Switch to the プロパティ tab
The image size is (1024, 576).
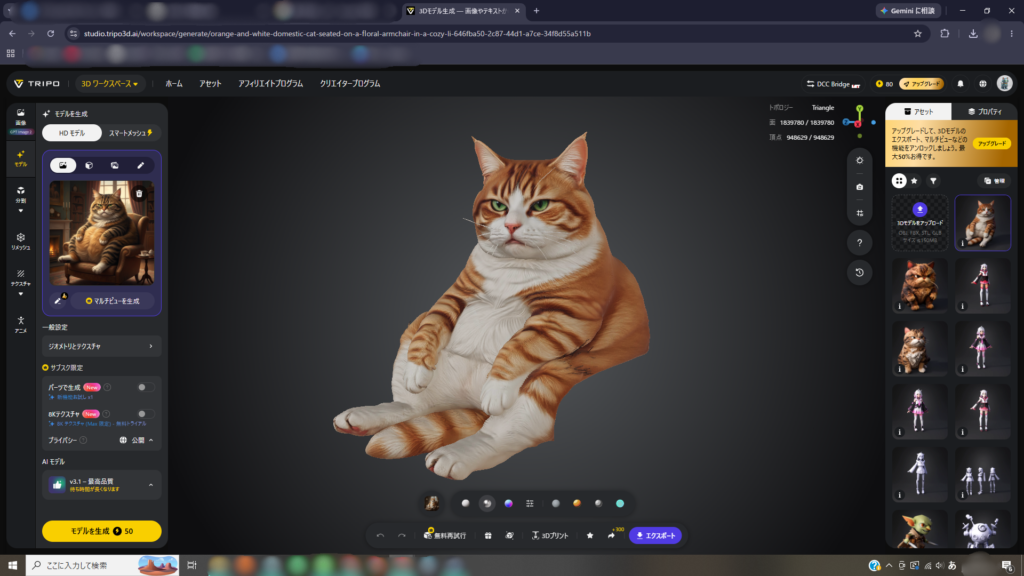pos(984,112)
